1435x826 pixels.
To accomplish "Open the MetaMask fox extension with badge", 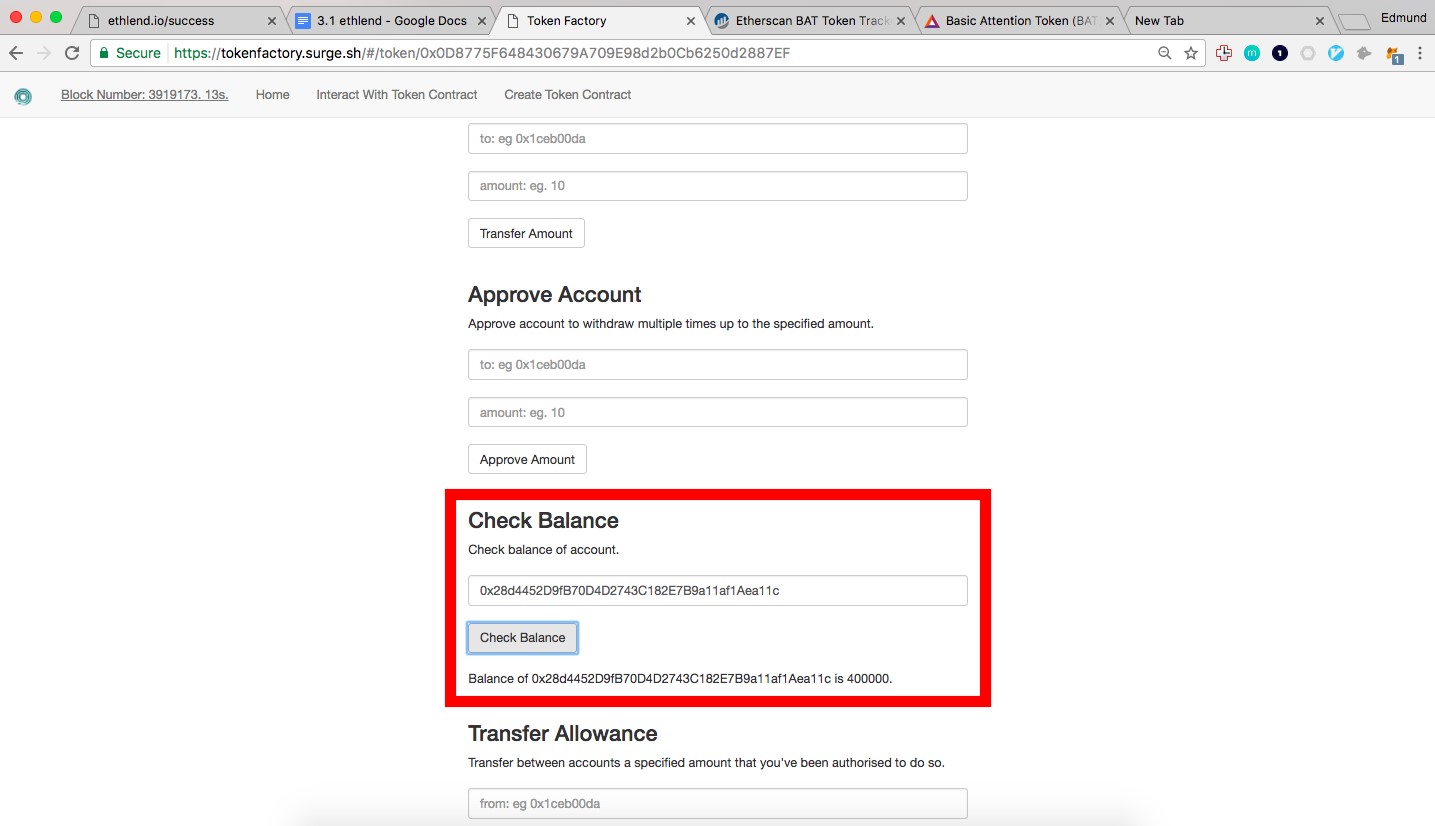I will (x=1394, y=54).
